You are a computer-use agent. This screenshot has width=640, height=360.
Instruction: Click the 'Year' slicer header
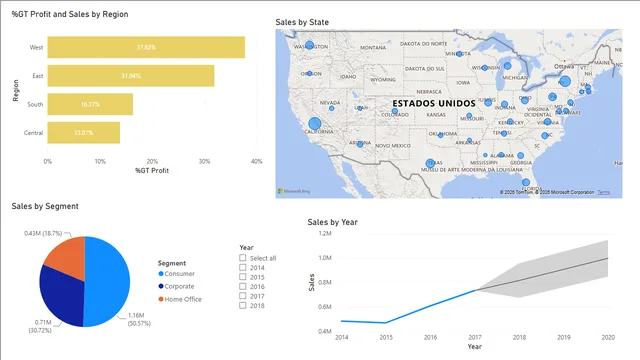(246, 247)
